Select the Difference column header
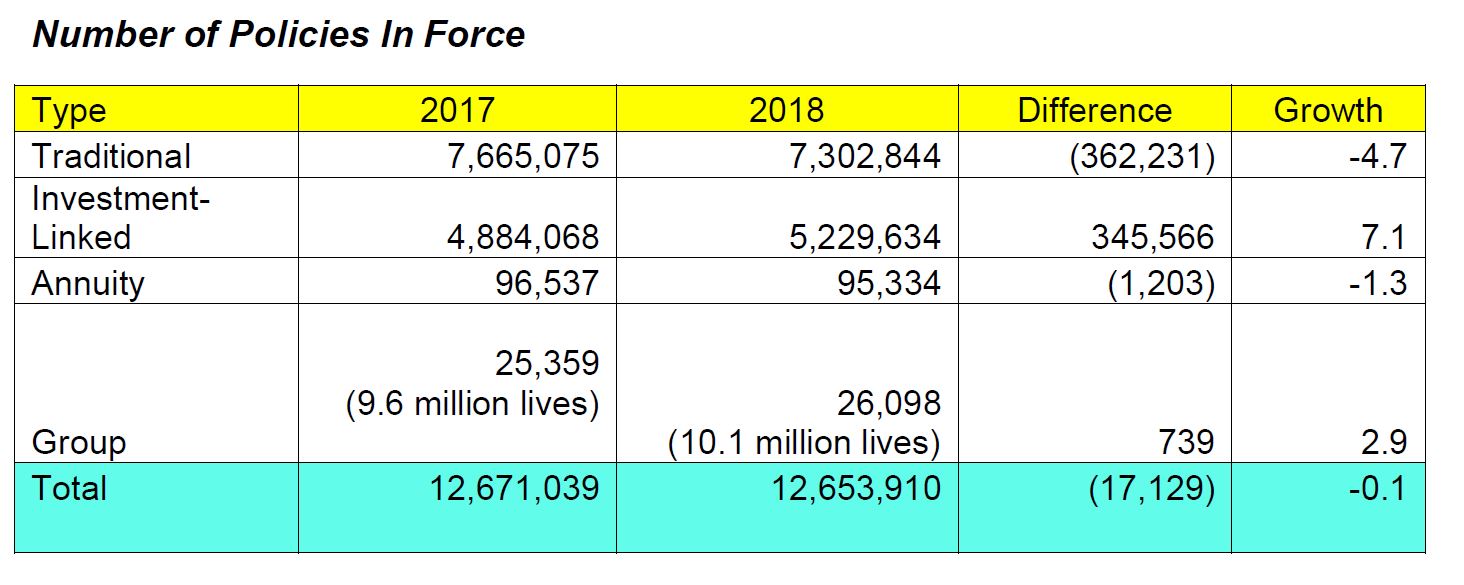The width and height of the screenshot is (1464, 585). pyautogui.click(x=1094, y=110)
